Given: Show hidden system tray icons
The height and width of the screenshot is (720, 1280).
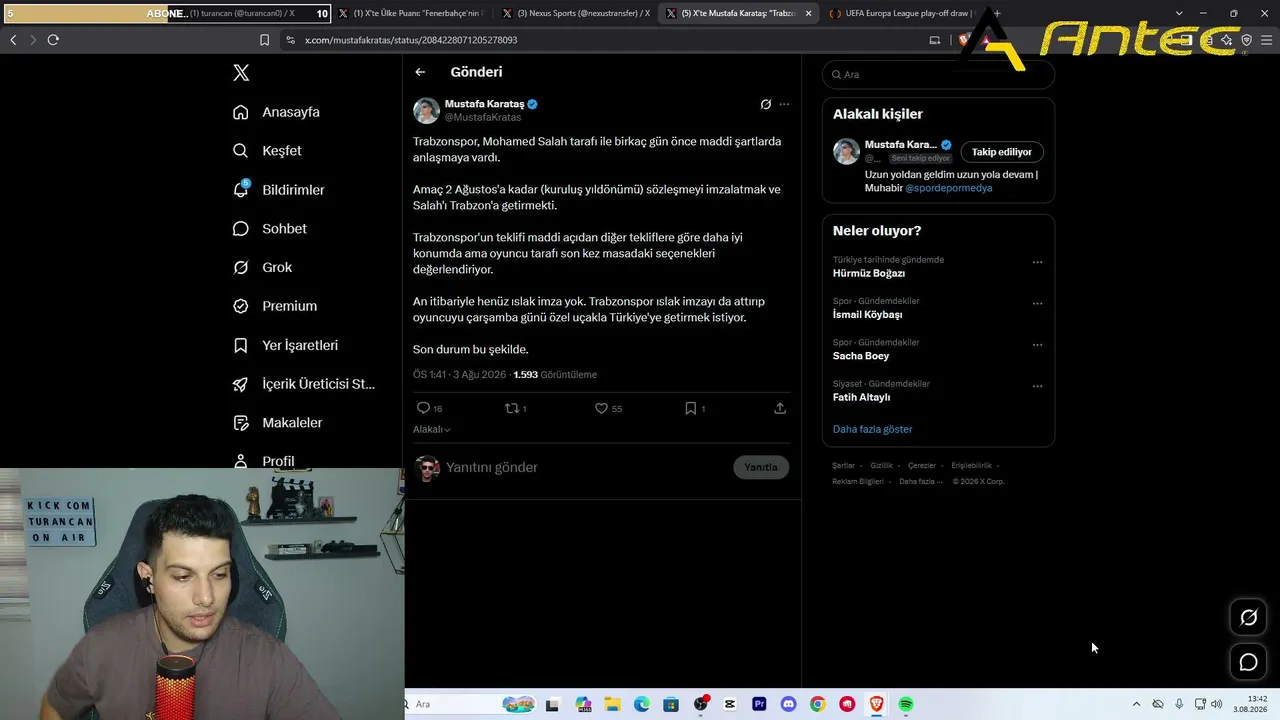Looking at the screenshot, I should point(1136,704).
